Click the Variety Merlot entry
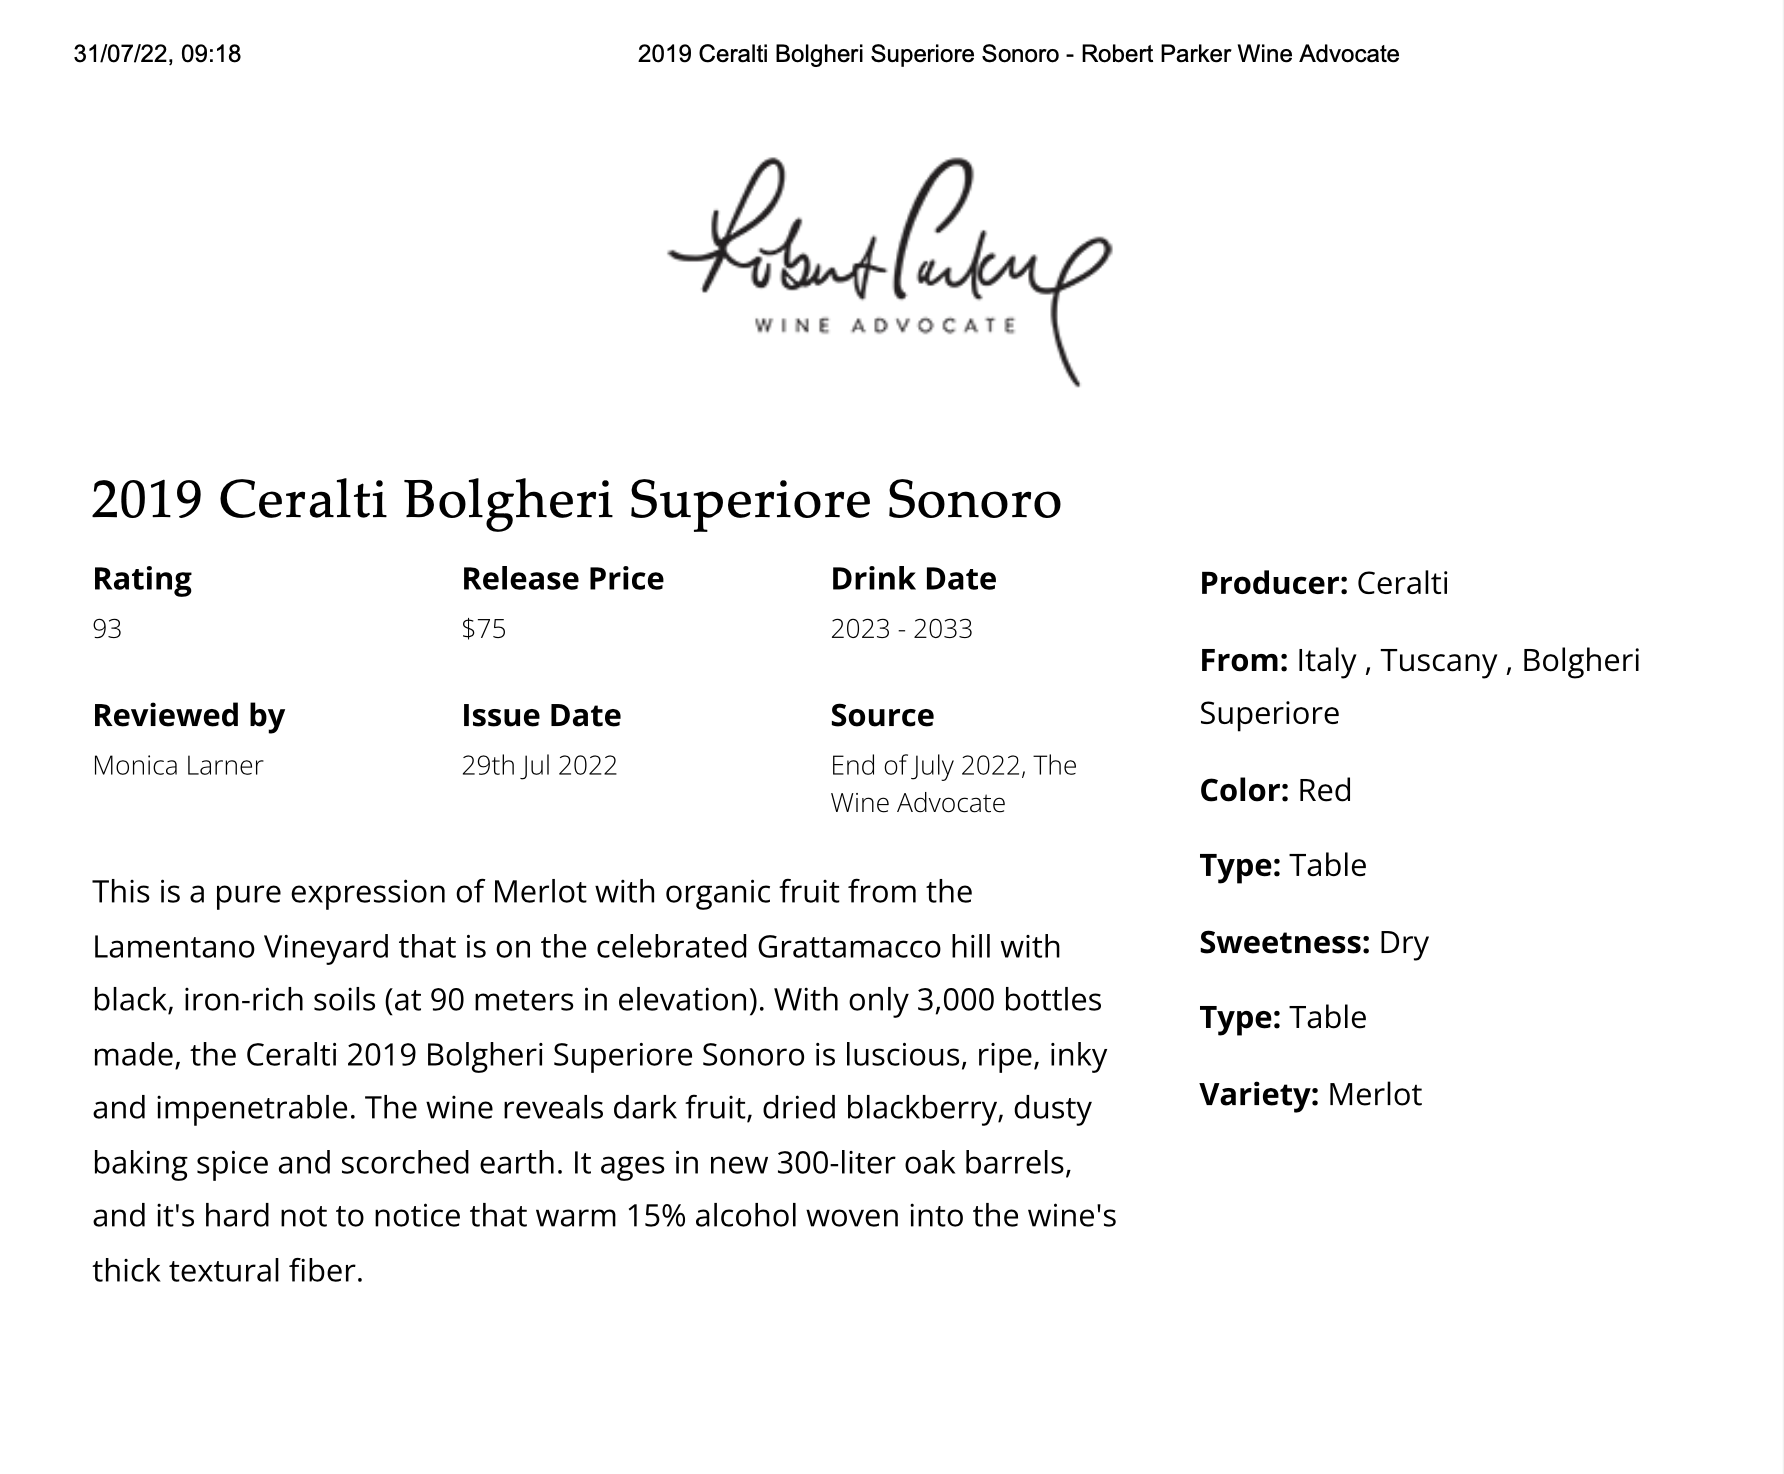This screenshot has height=1474, width=1784. click(1310, 1094)
